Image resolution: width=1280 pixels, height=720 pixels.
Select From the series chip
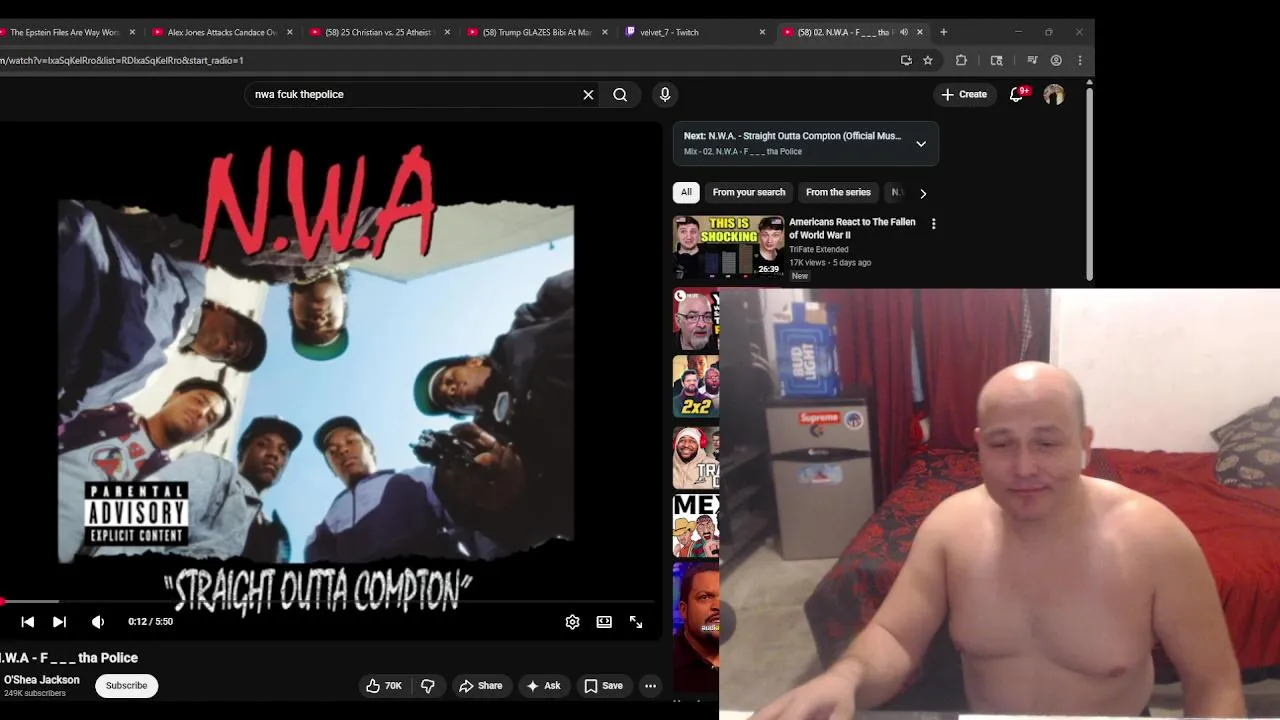838,193
